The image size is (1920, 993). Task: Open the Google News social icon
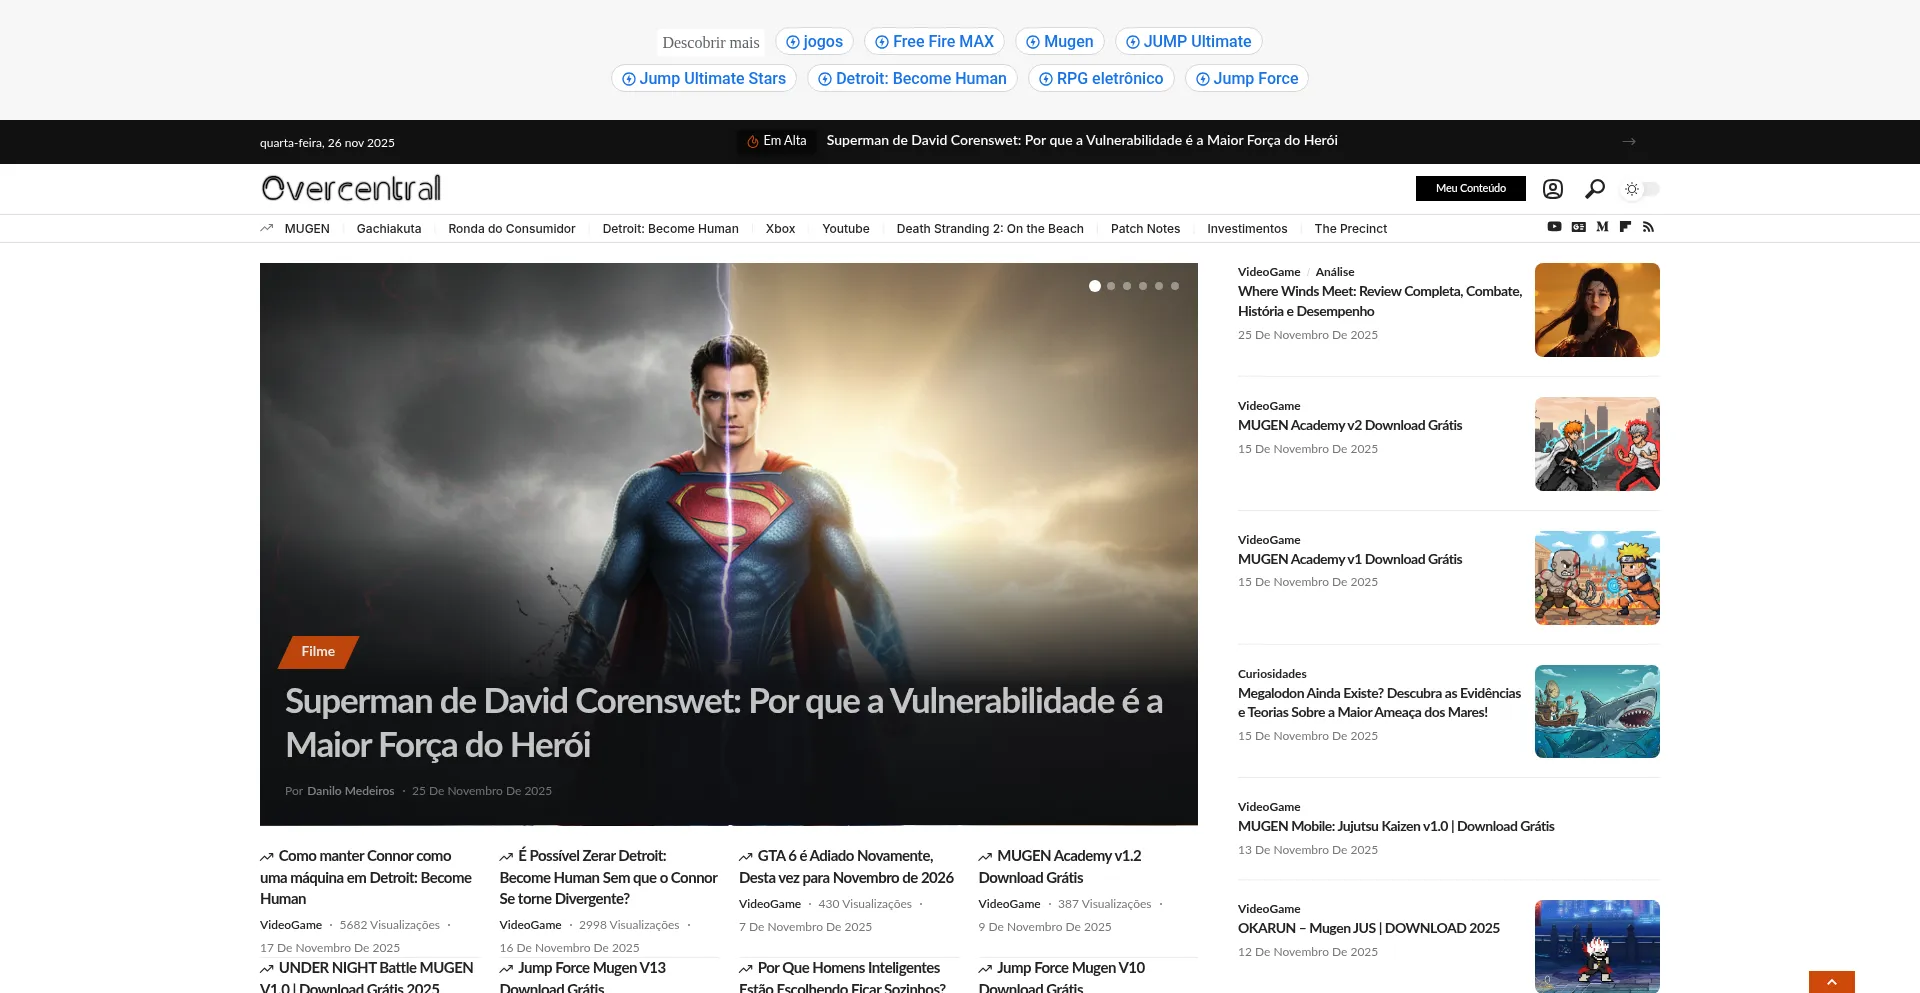[x=1578, y=227]
